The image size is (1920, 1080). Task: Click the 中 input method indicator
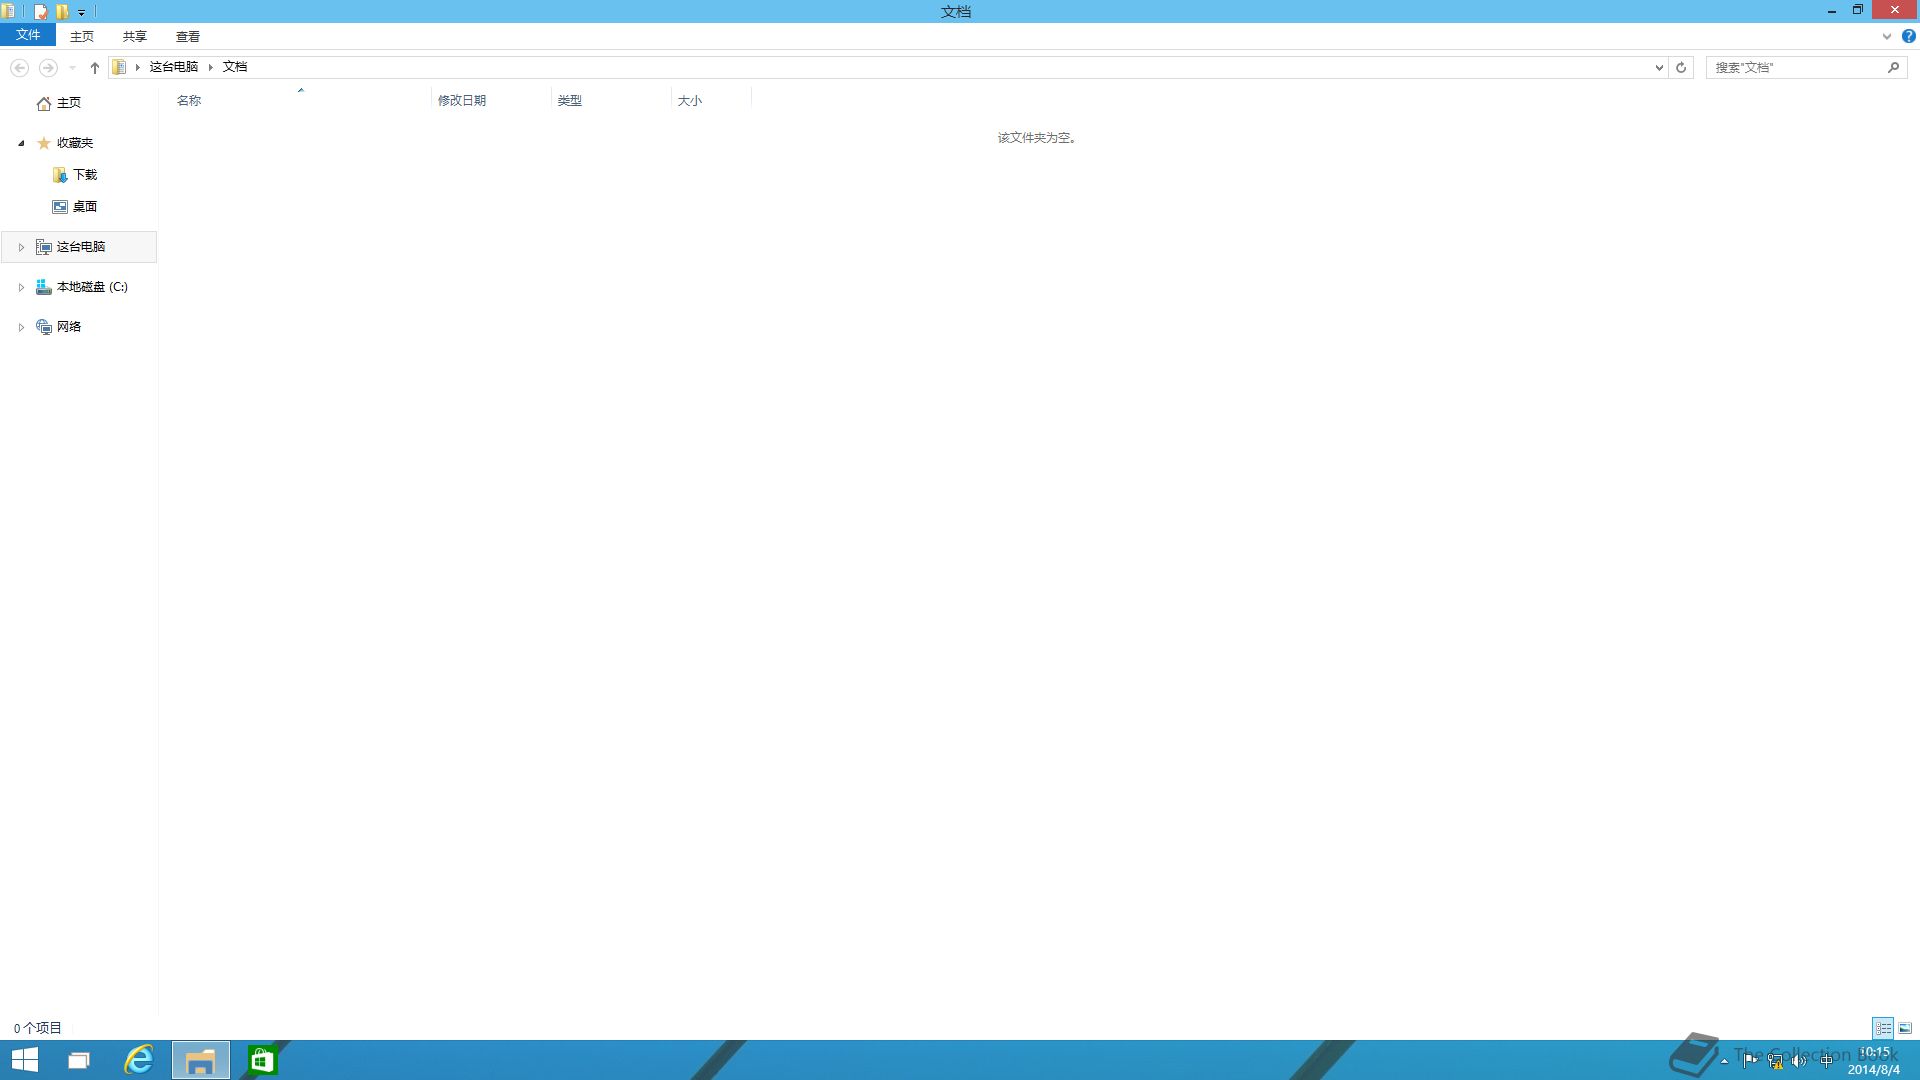(1827, 1061)
